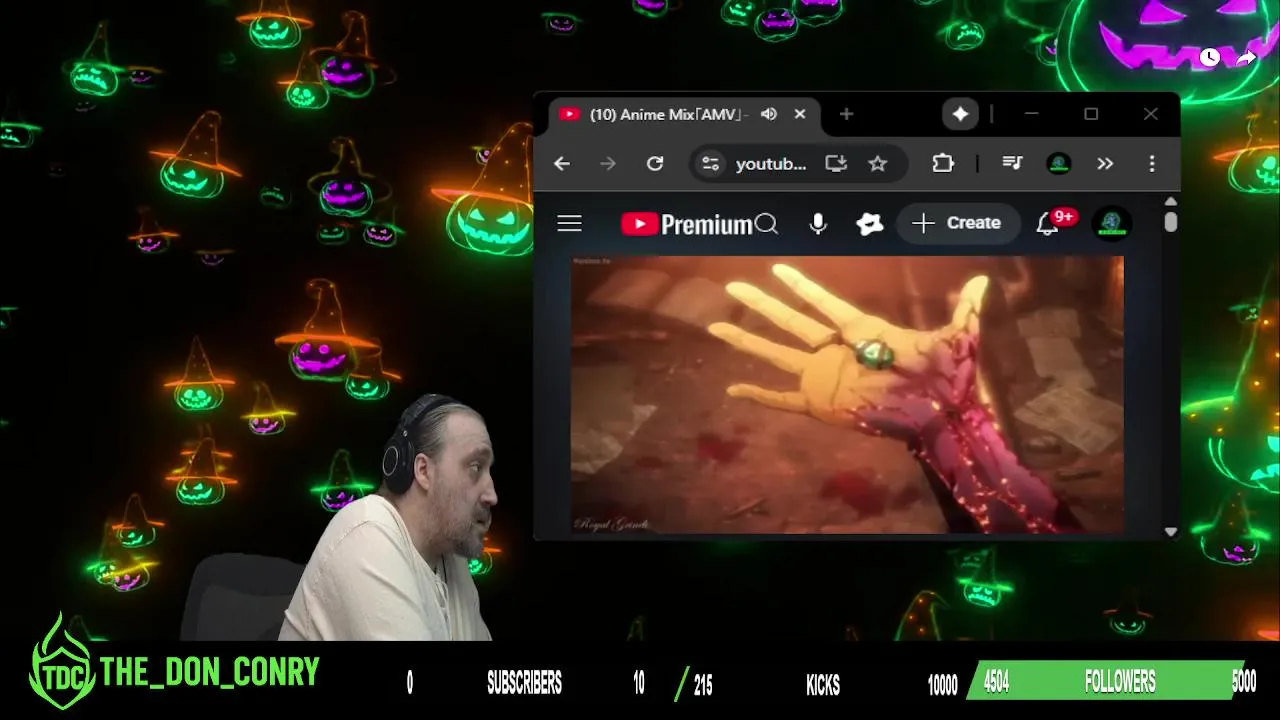Click the Create button
The height and width of the screenshot is (720, 1280).
click(957, 223)
